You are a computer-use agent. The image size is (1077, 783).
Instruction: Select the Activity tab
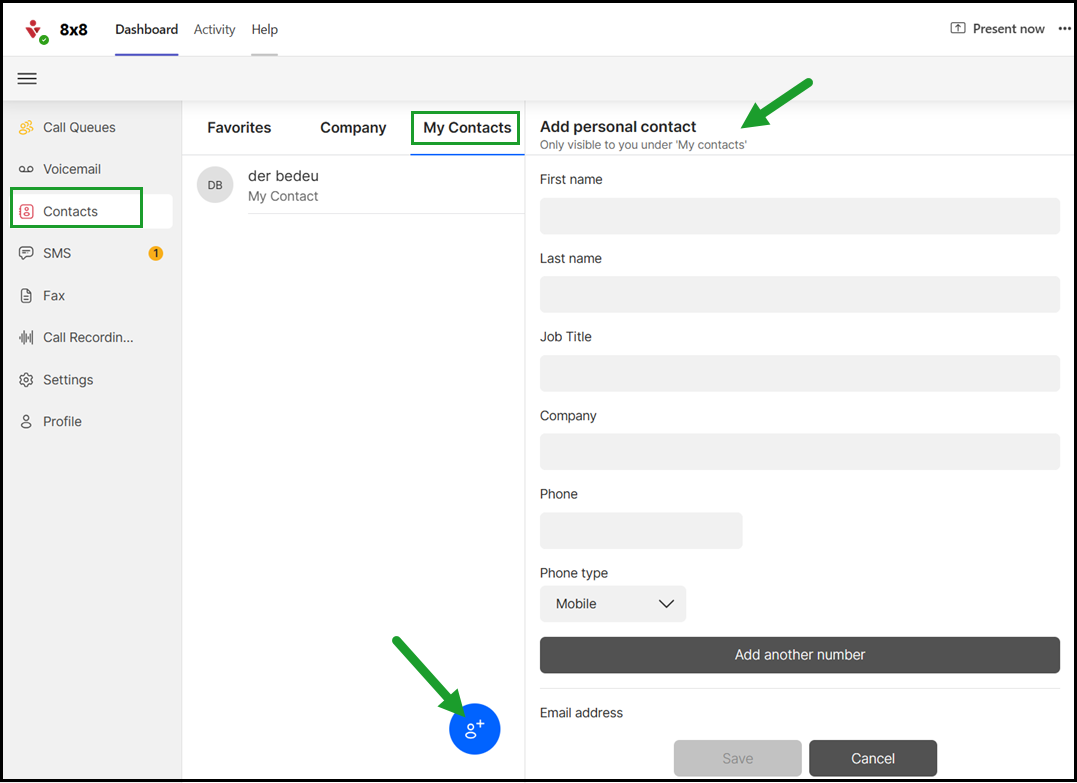[x=214, y=30]
